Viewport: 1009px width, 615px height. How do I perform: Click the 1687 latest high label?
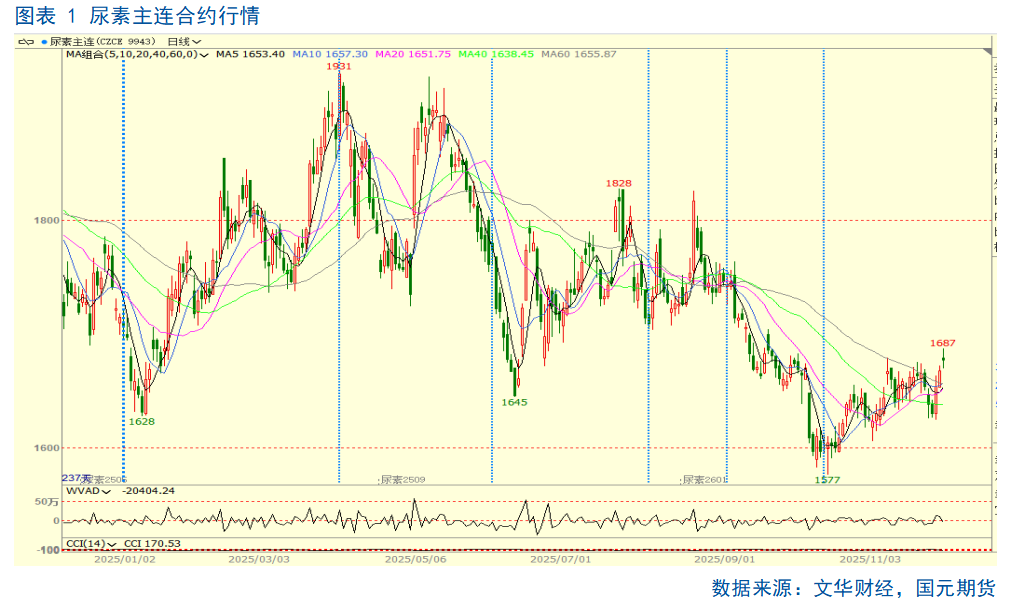pos(943,343)
